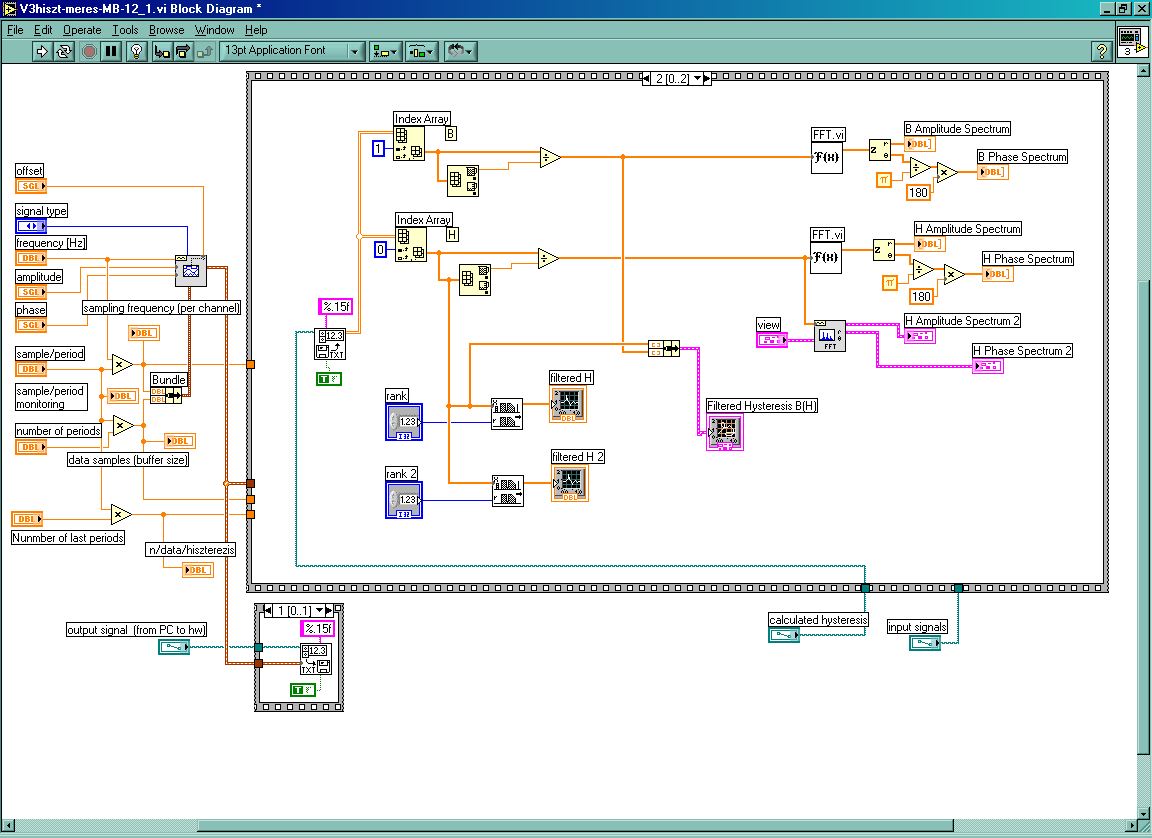Select the rank numeric control terminal
1152x838 pixels.
click(x=404, y=422)
